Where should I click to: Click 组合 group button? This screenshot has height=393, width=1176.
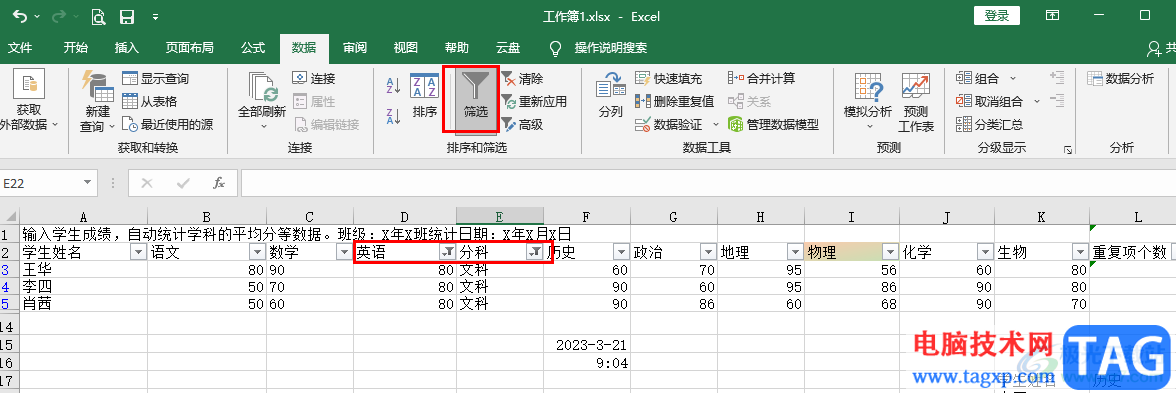pos(978,78)
